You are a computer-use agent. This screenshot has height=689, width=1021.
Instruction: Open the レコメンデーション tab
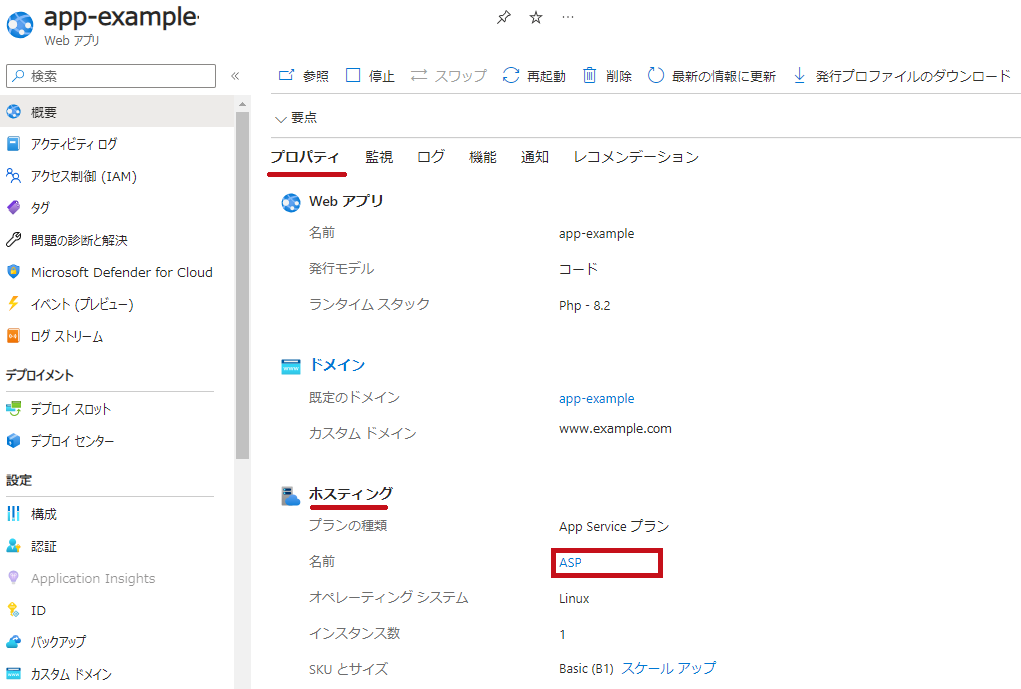(x=636, y=157)
